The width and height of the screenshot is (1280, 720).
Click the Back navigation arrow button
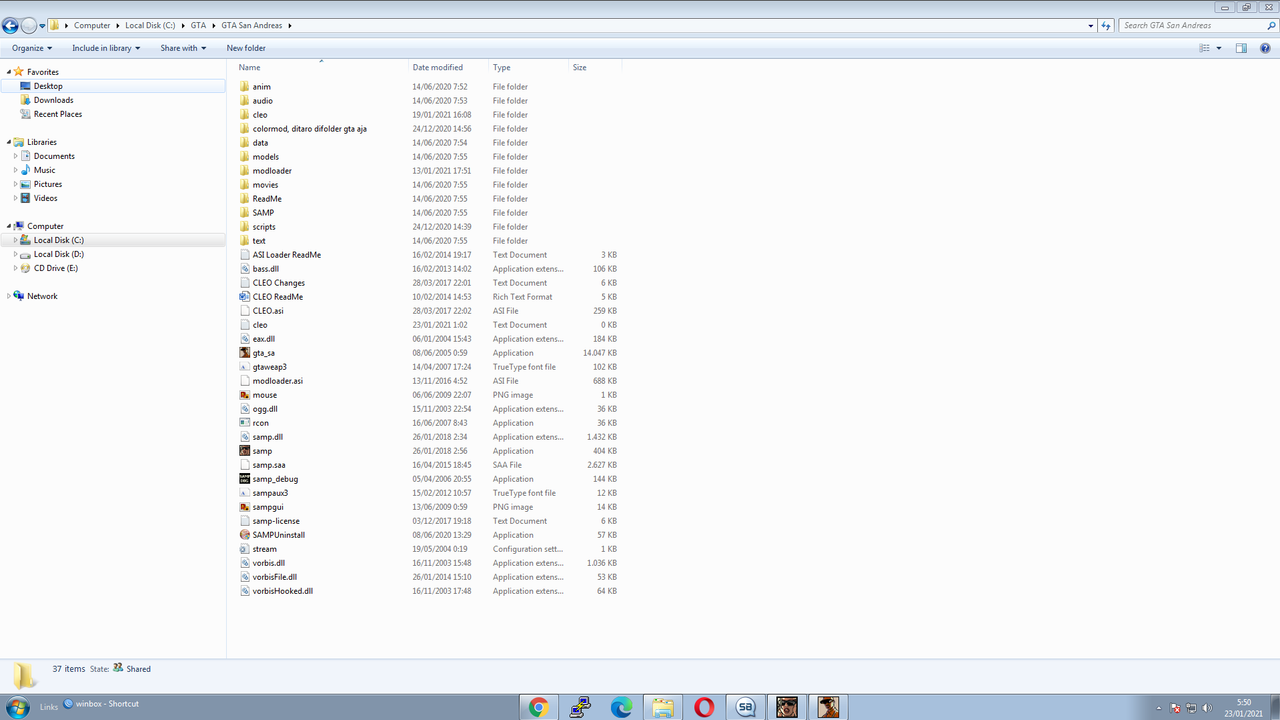click(10, 25)
